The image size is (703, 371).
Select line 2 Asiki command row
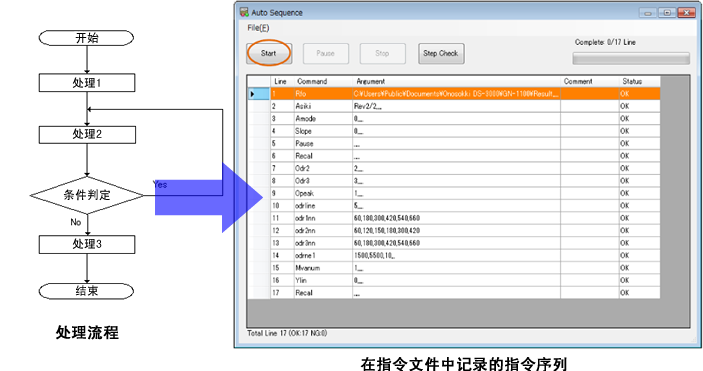pos(454,106)
